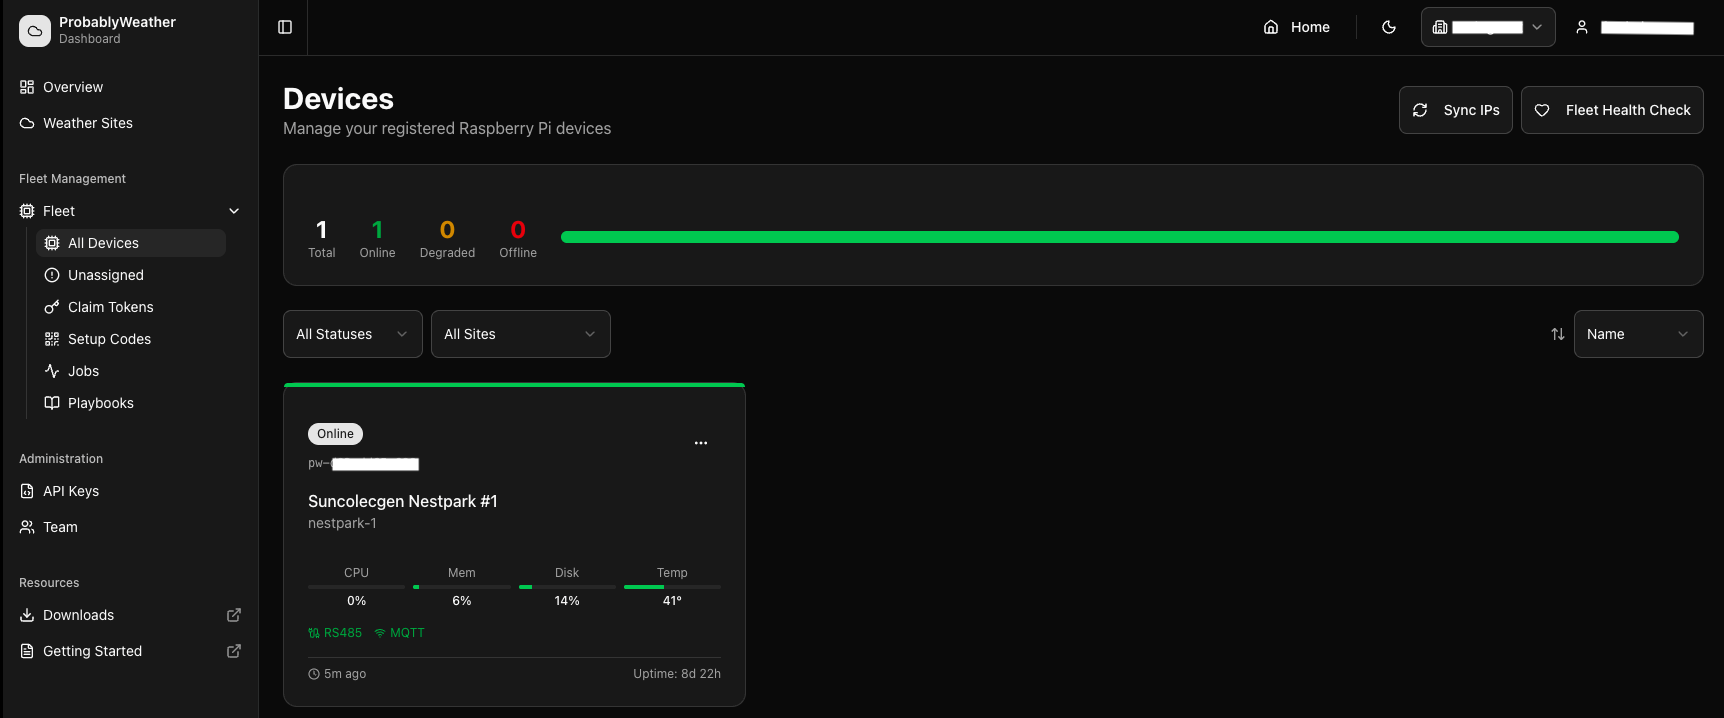Switch theme with the moon icon
Viewport: 1724px width, 718px height.
(1389, 27)
